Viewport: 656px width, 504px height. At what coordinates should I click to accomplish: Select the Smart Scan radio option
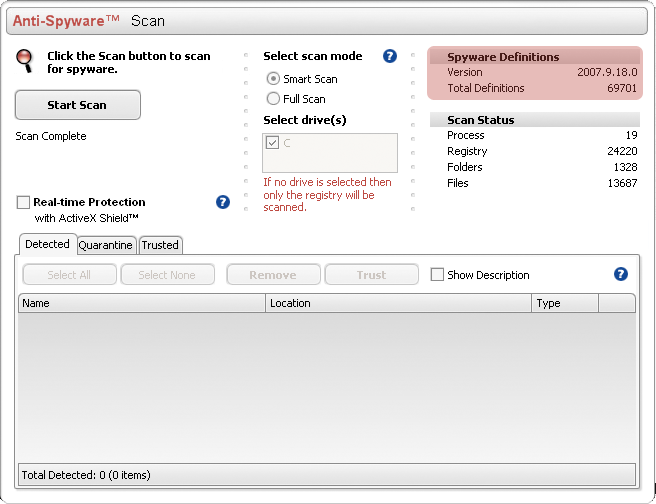273,79
